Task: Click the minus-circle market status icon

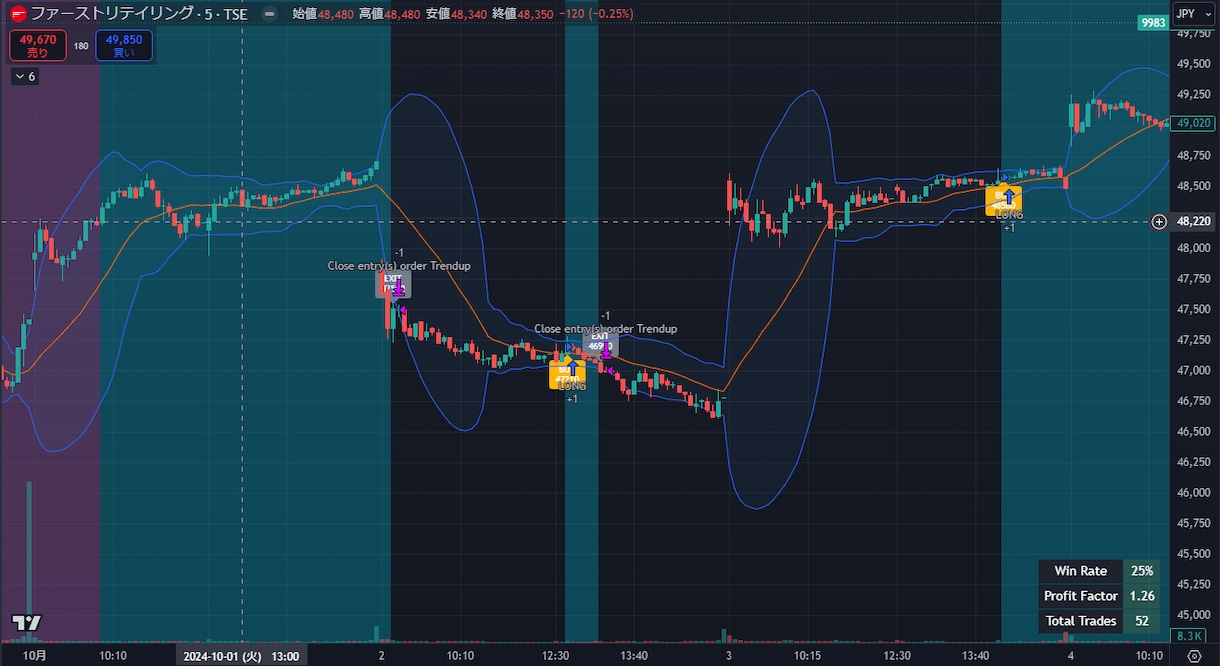Action: [269, 14]
